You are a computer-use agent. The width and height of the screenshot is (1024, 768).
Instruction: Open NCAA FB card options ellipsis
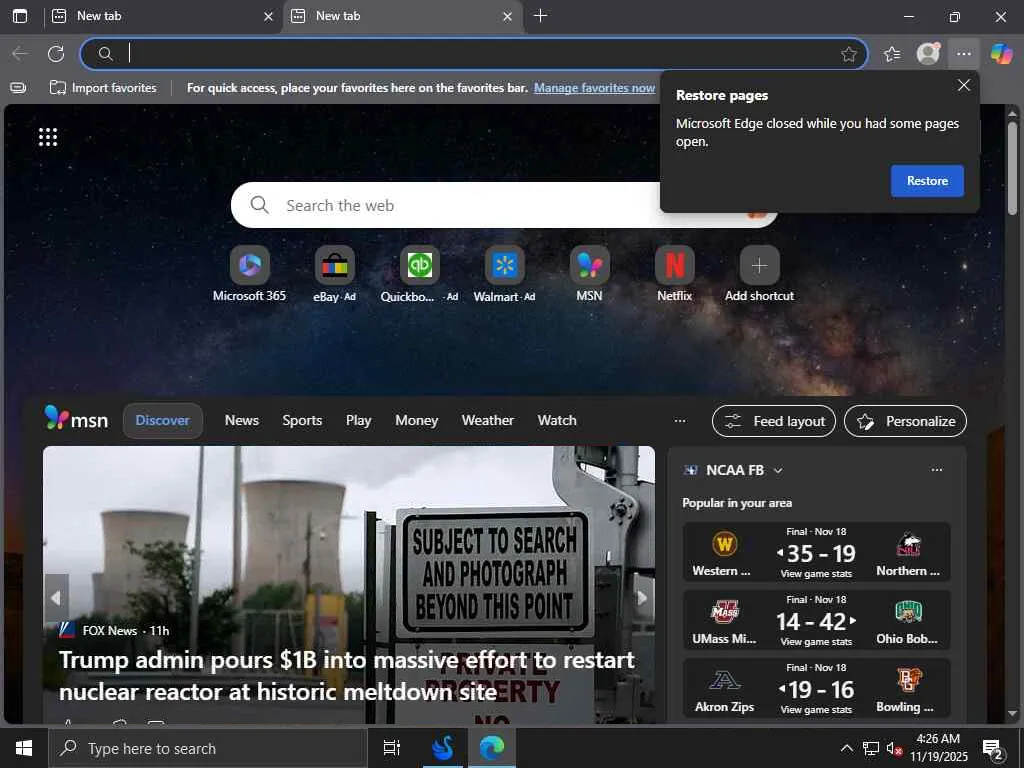click(936, 470)
